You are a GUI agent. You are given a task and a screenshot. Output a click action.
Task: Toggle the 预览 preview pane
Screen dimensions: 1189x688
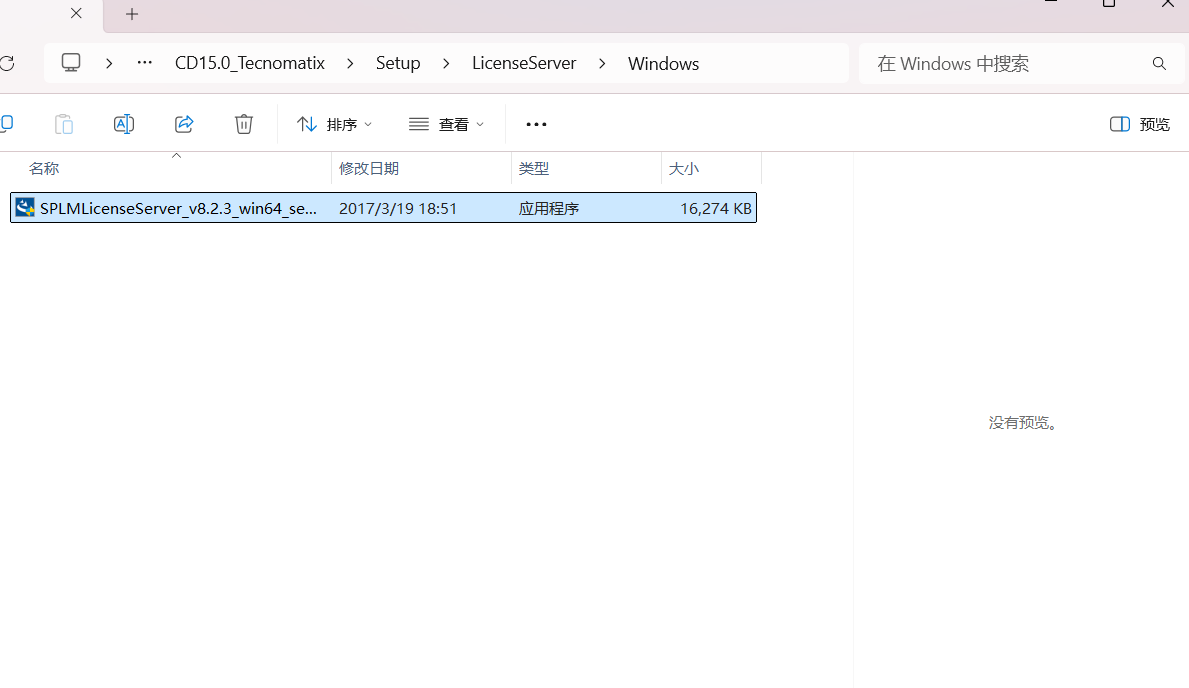[1140, 124]
